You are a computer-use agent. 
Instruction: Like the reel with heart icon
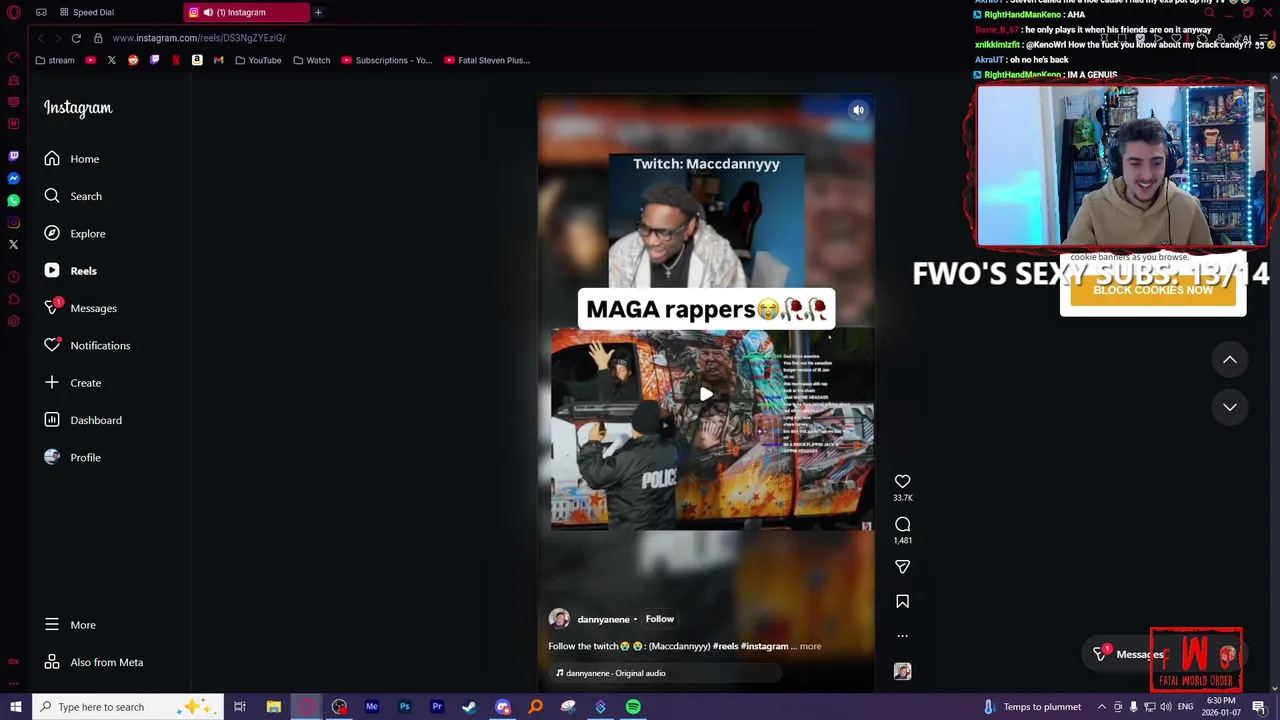pos(902,481)
